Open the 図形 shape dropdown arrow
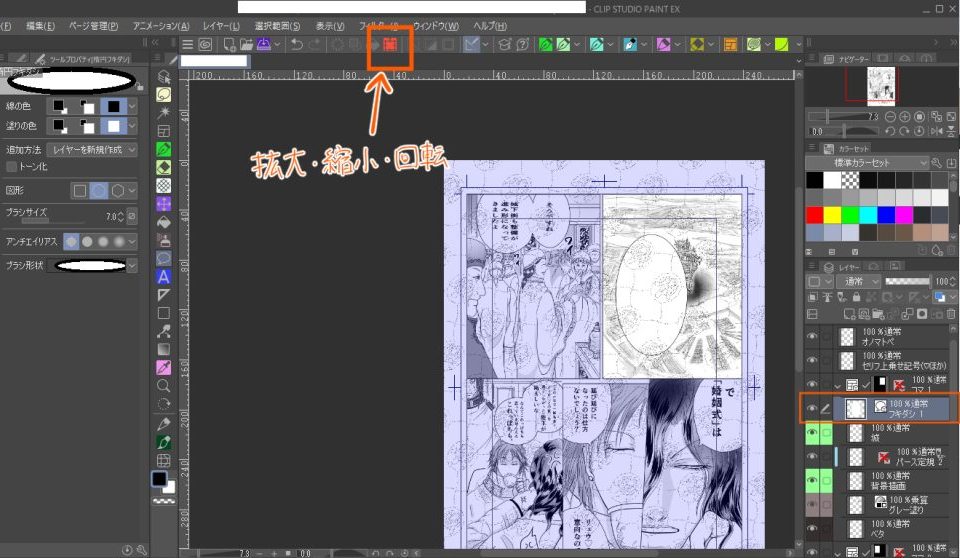Viewport: 960px width, 558px height. [132, 190]
